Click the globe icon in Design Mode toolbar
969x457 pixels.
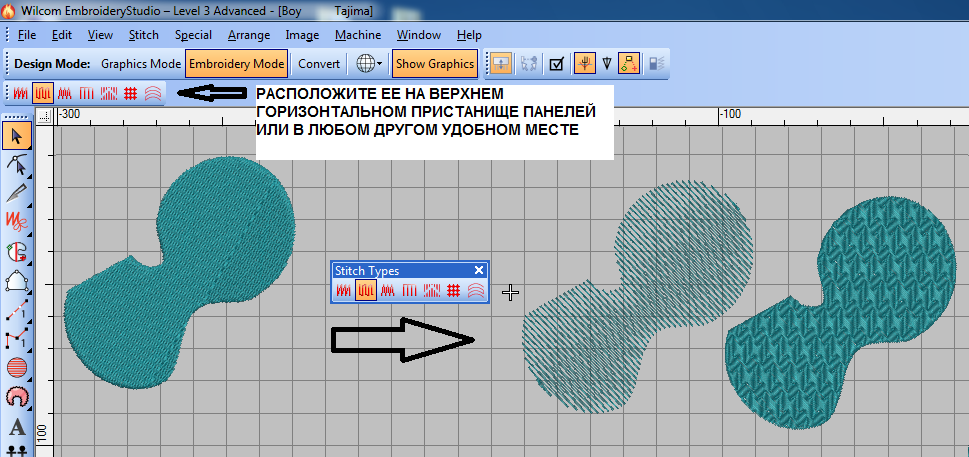(365, 64)
